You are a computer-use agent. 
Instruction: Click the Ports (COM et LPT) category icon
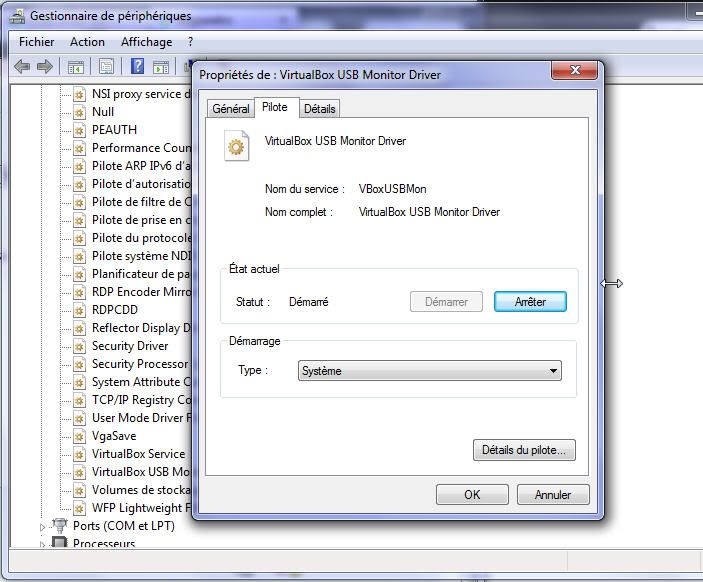(60, 526)
